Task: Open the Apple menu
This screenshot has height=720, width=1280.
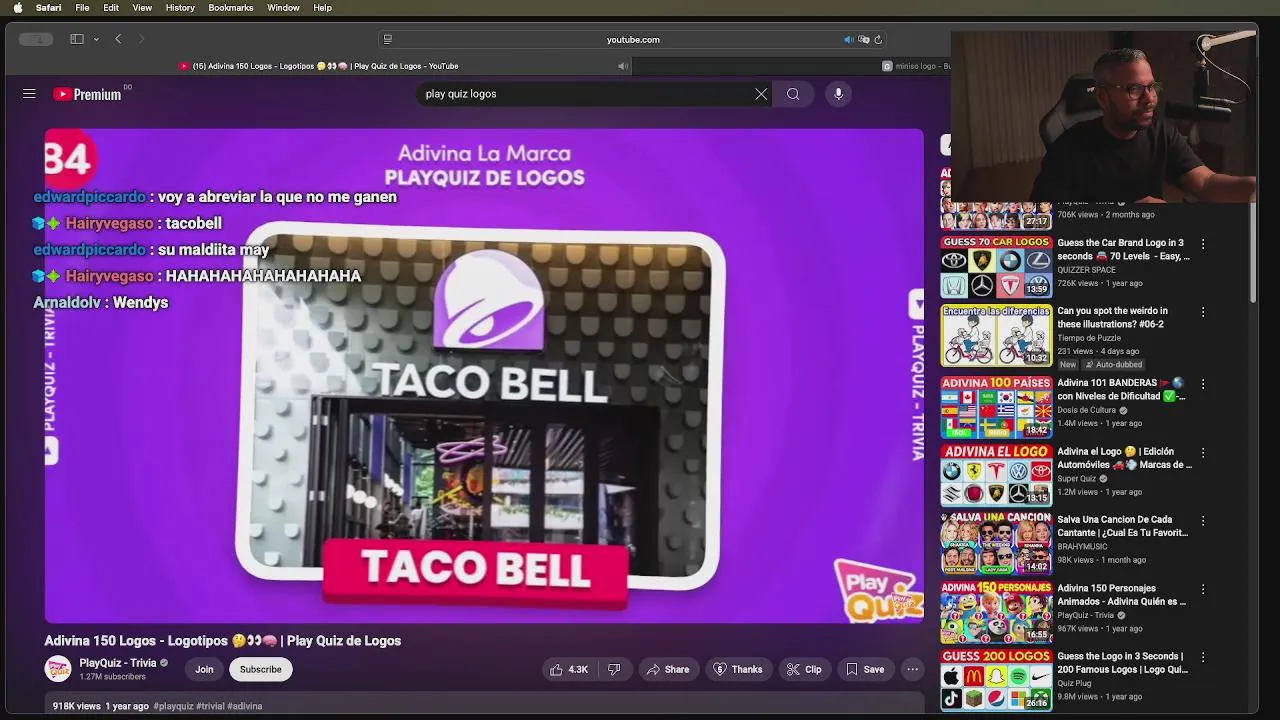Action: click(17, 7)
